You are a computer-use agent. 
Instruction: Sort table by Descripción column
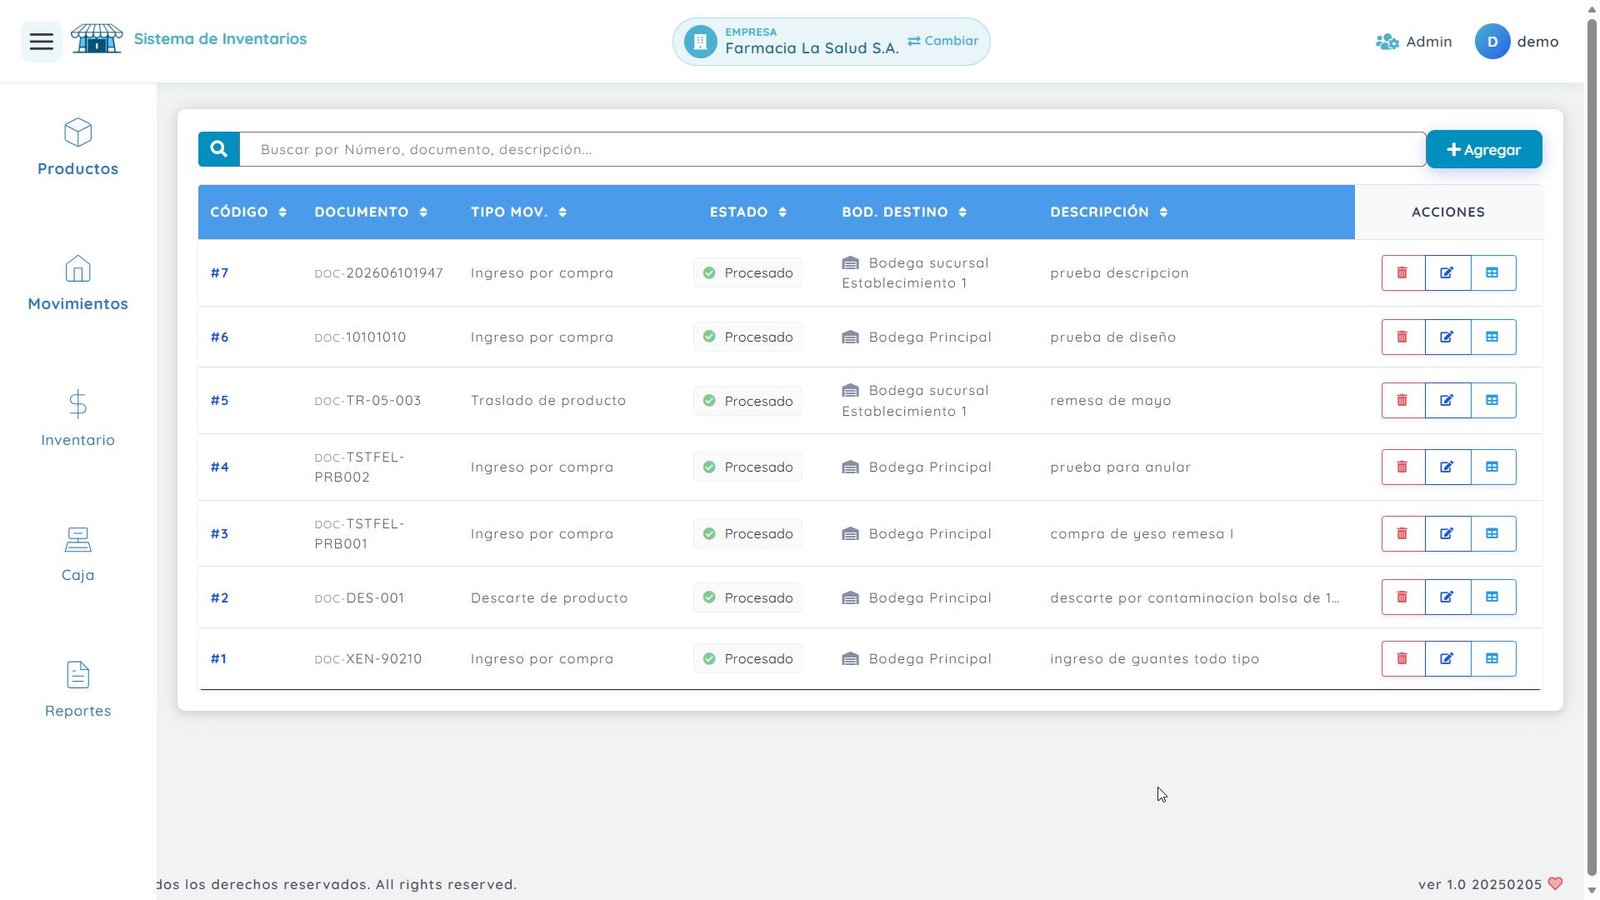[1109, 212]
